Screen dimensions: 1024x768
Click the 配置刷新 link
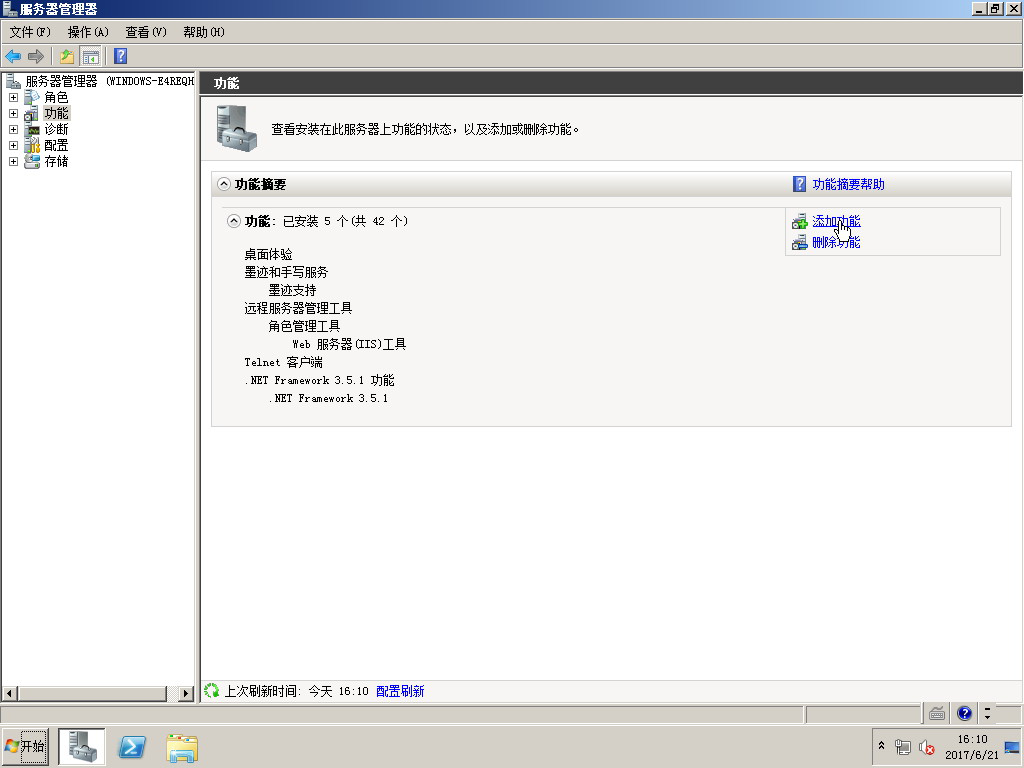(400, 690)
